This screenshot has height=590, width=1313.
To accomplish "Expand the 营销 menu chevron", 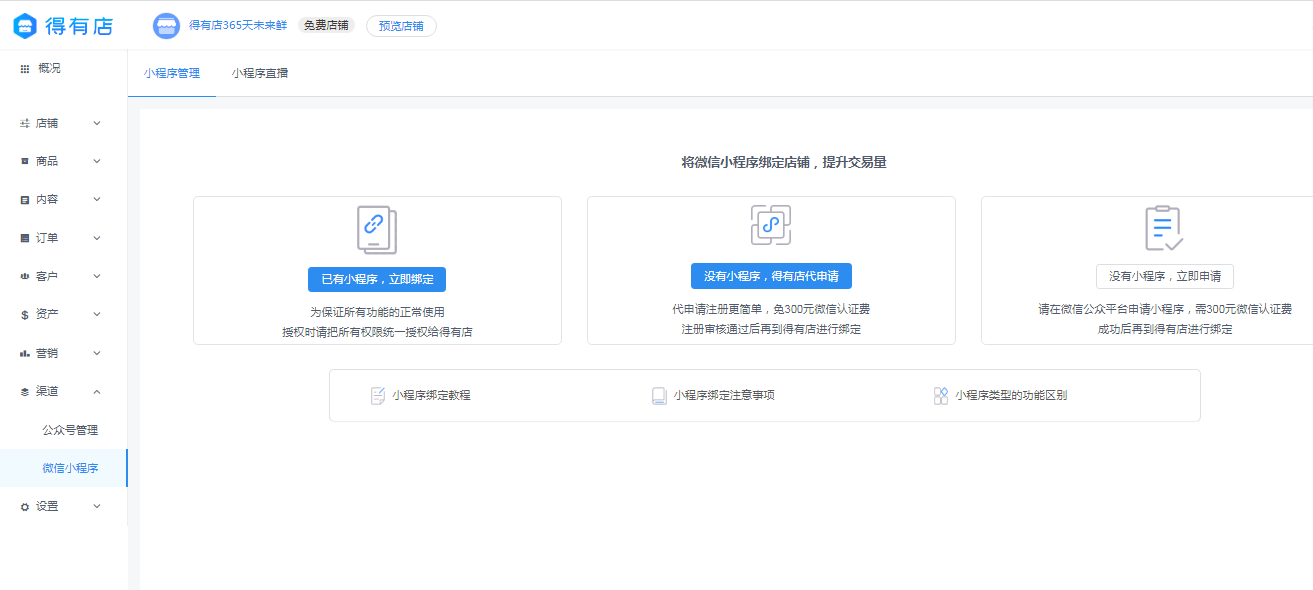I will click(97, 353).
